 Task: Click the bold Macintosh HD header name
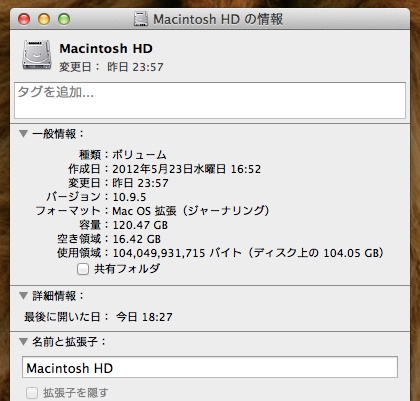(106, 49)
